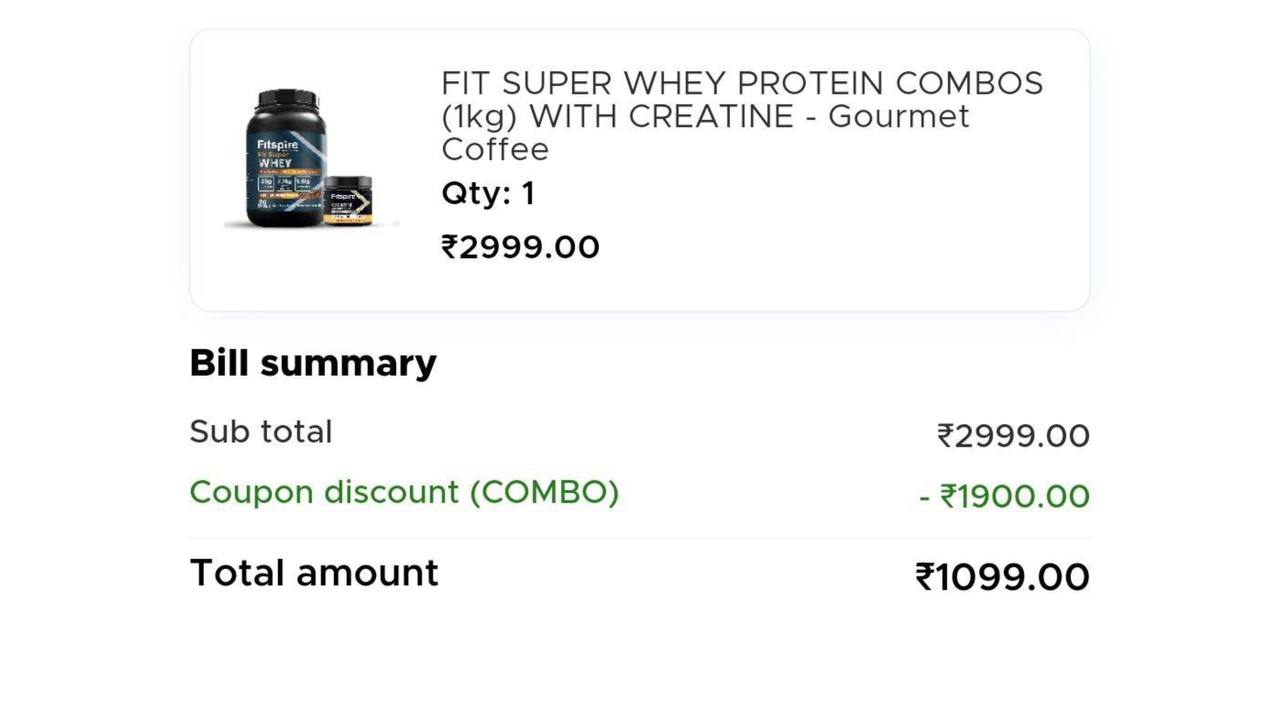Click the Fitspire logo on whey jar
The width and height of the screenshot is (1280, 720).
coord(277,145)
